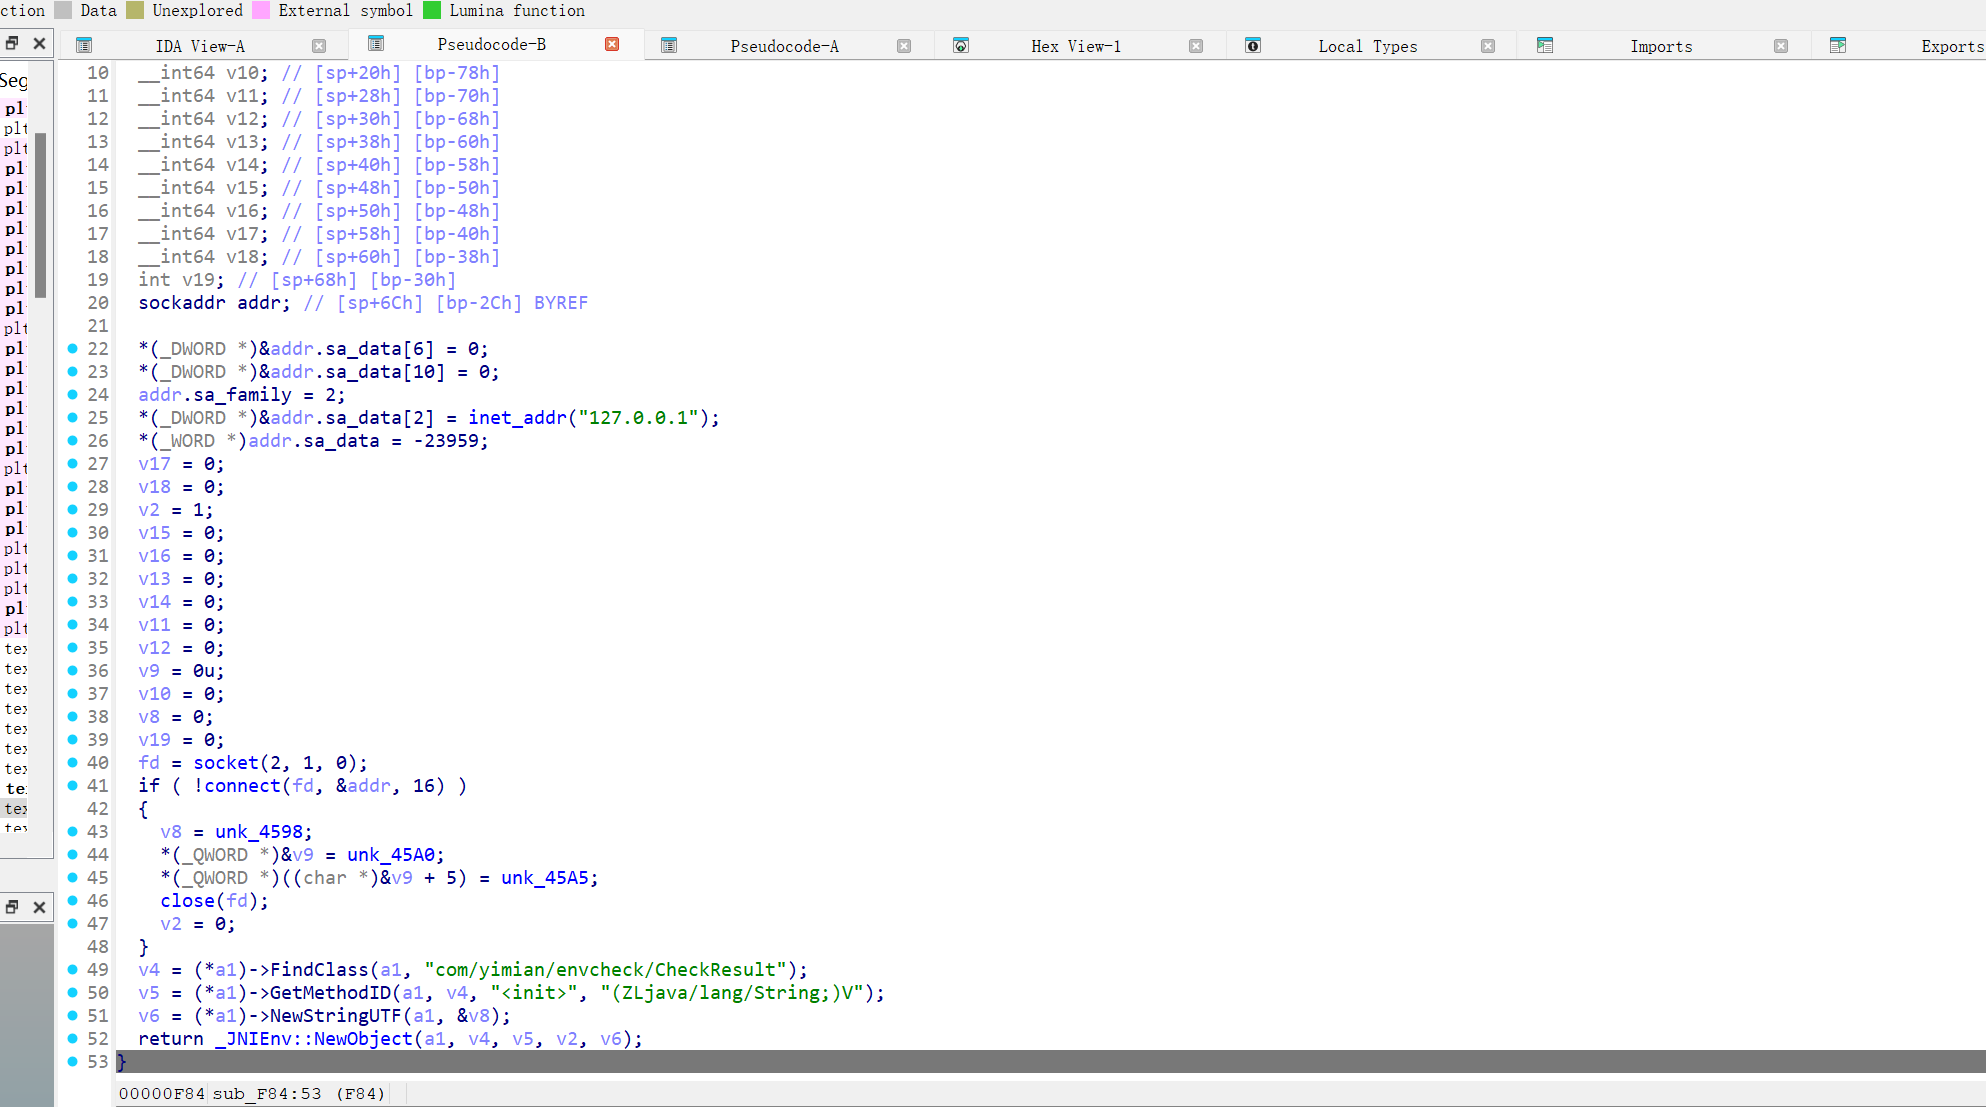Image resolution: width=1986 pixels, height=1107 pixels.
Task: Open the Local Types tab
Action: 1367,46
